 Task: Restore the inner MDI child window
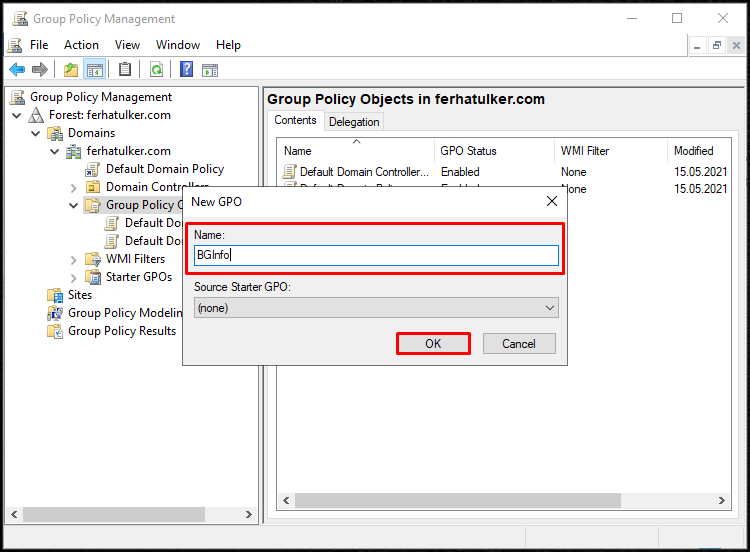[x=717, y=46]
